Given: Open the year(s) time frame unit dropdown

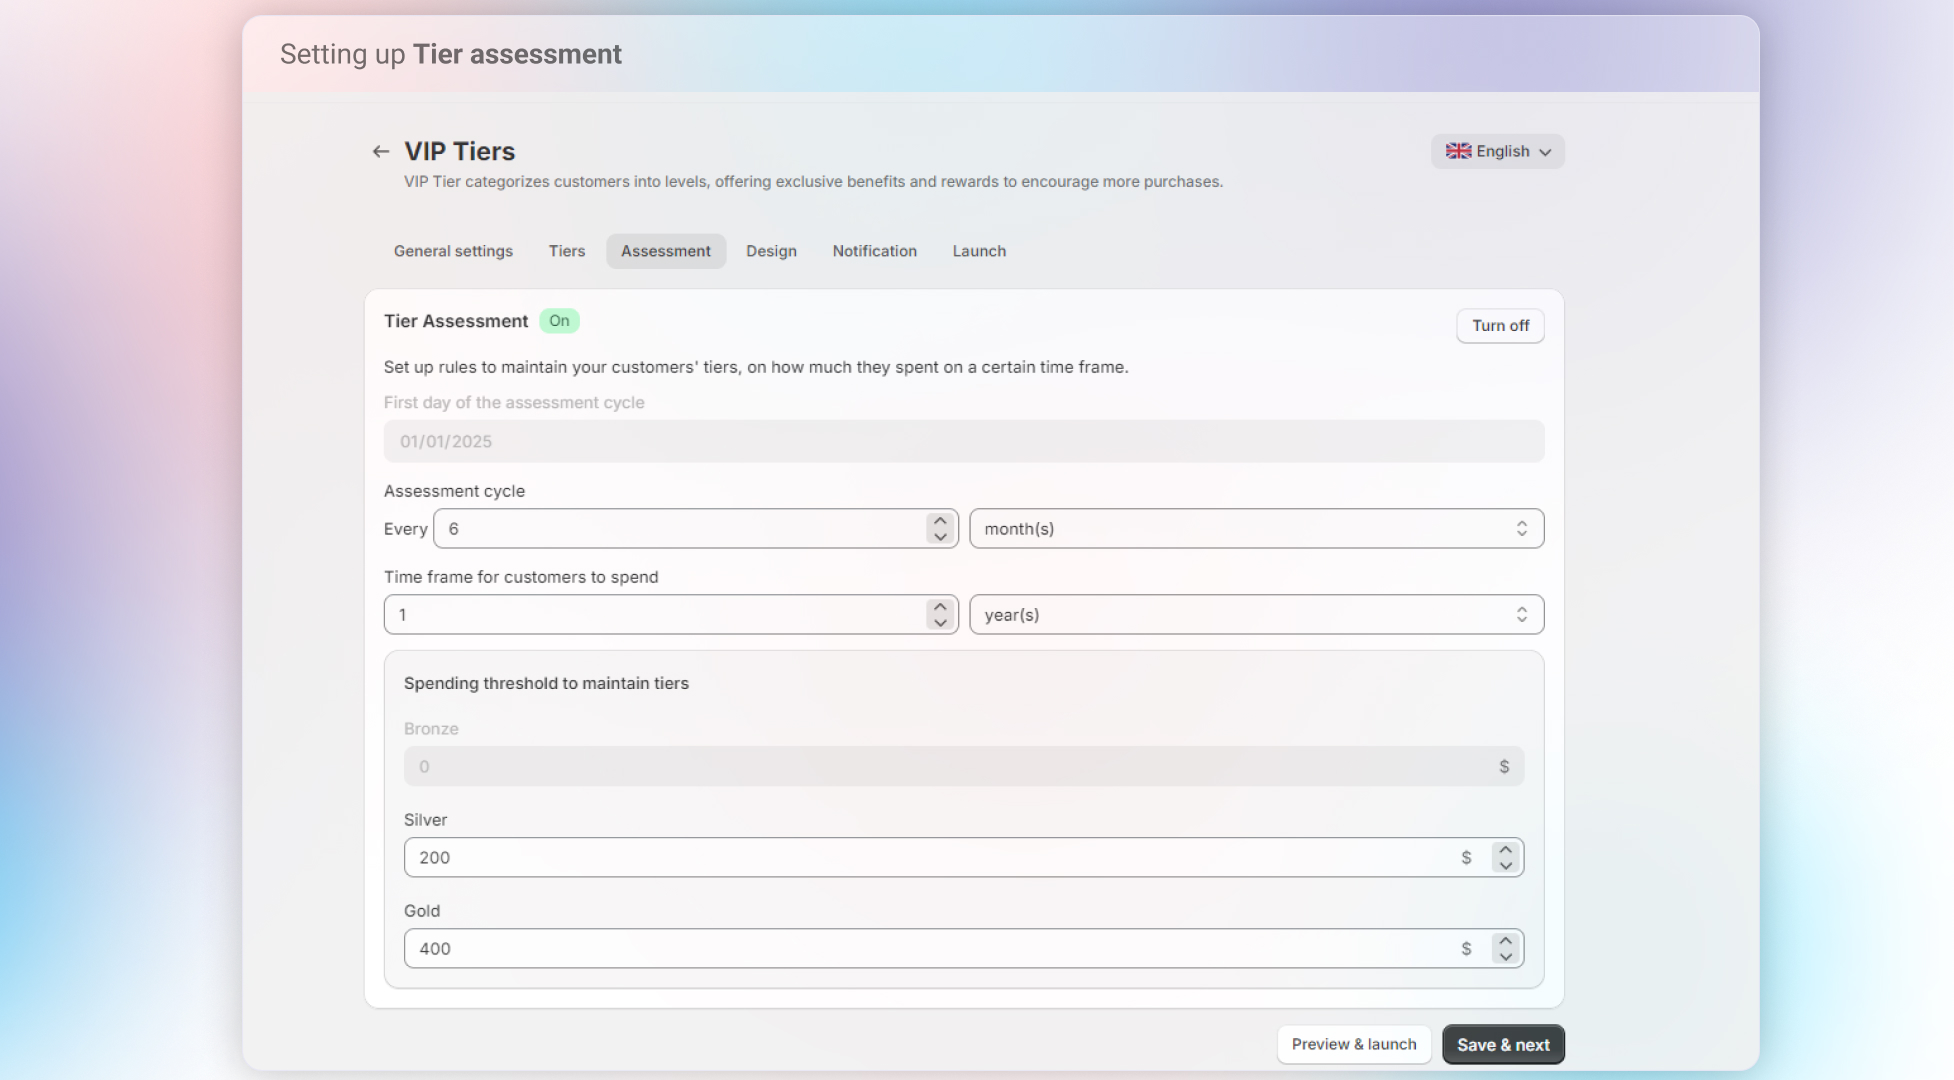Looking at the screenshot, I should (x=1255, y=615).
